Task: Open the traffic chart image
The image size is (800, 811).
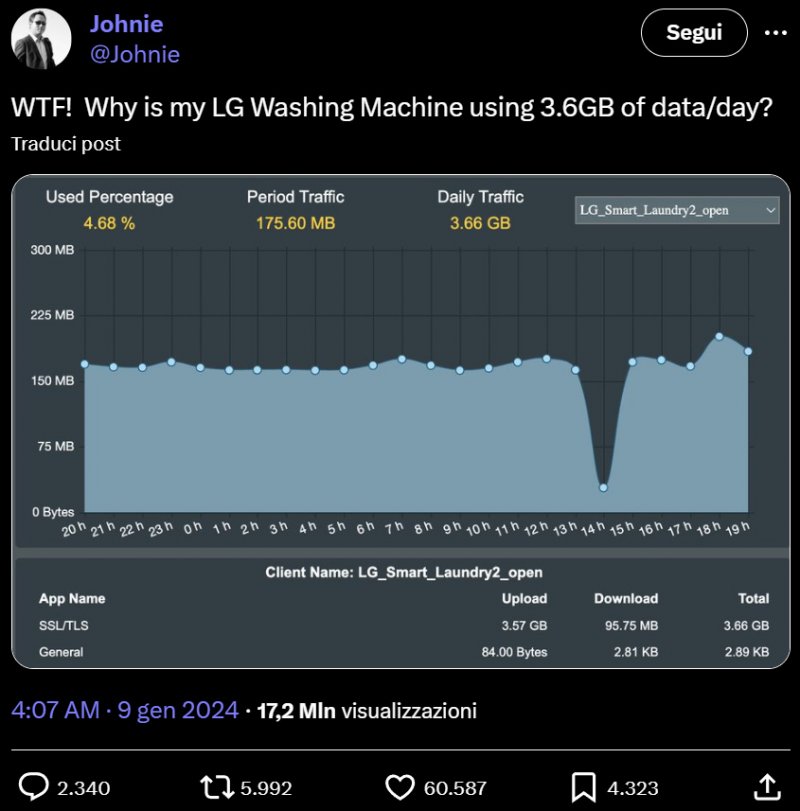Action: (x=400, y=420)
